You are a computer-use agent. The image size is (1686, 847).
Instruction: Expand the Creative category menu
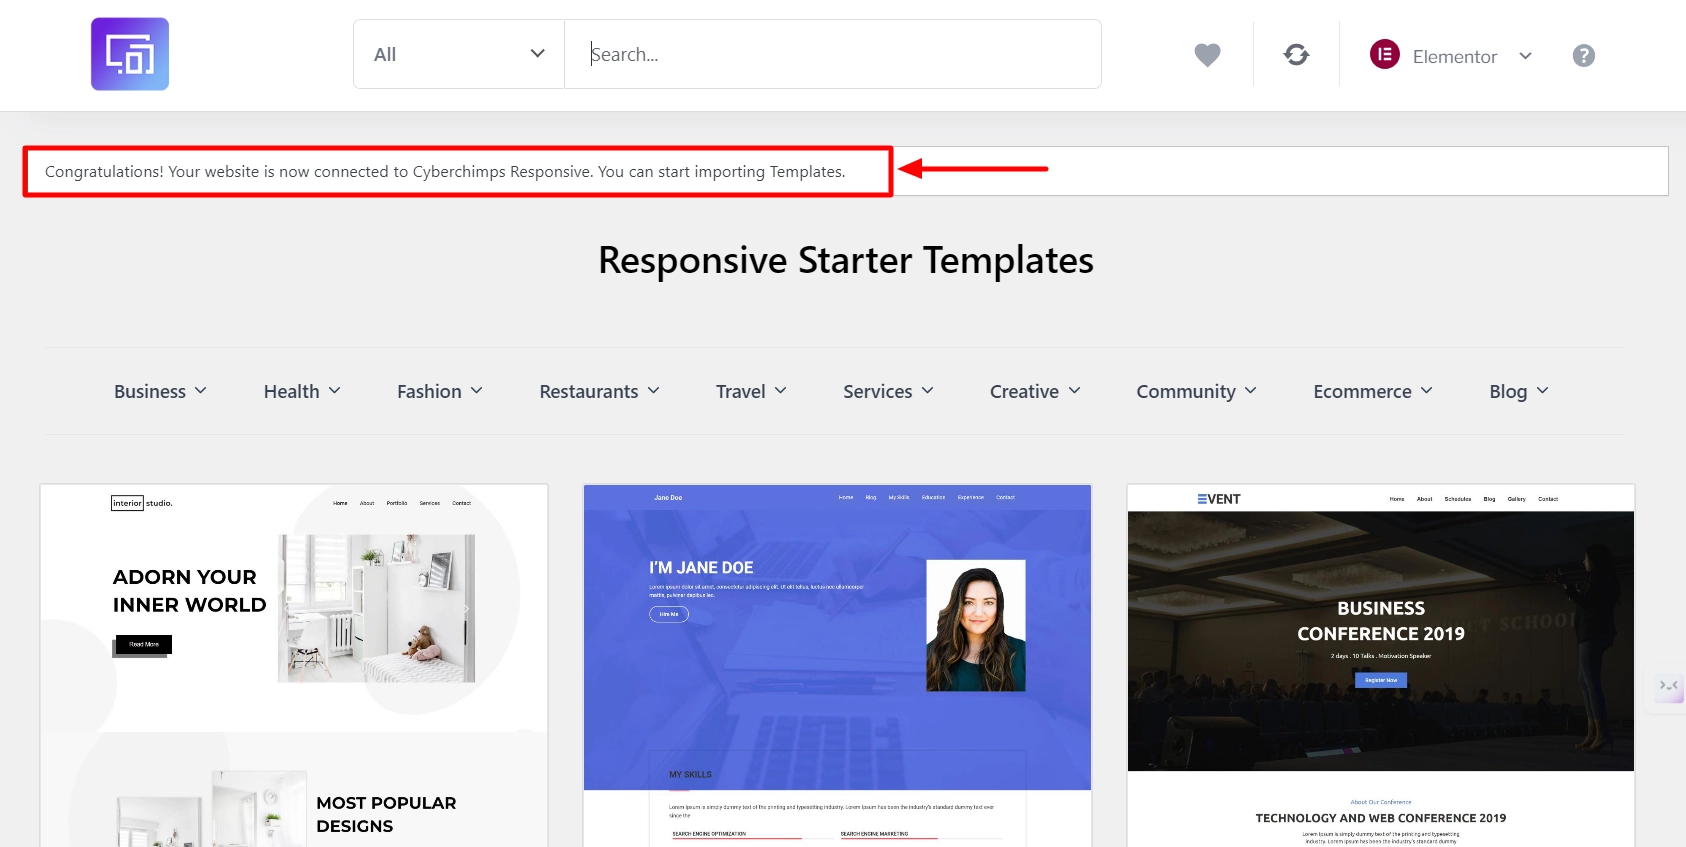[1035, 391]
